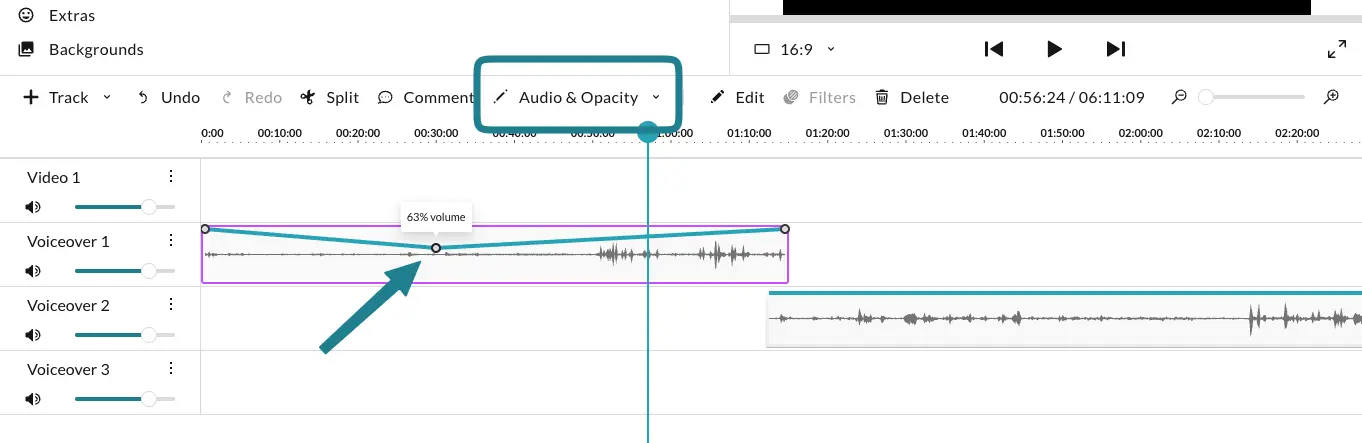1362x443 pixels.
Task: Click the Voiceover 2 volume slider
Action: click(125, 334)
